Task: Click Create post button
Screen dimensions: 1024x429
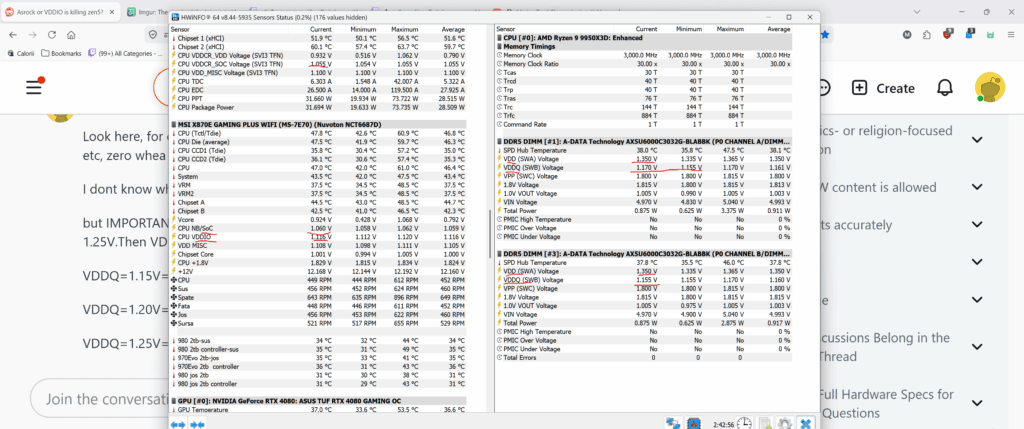Action: (883, 88)
